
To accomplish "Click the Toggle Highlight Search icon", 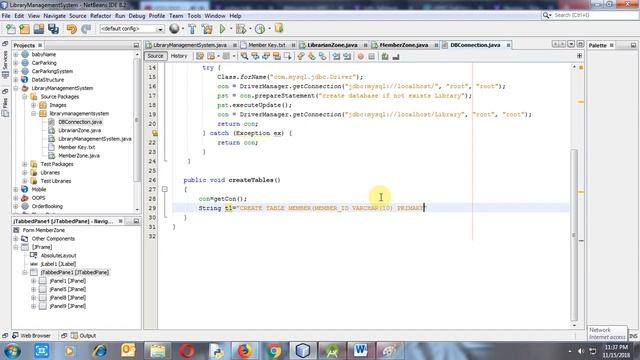I will pyautogui.click(x=277, y=56).
